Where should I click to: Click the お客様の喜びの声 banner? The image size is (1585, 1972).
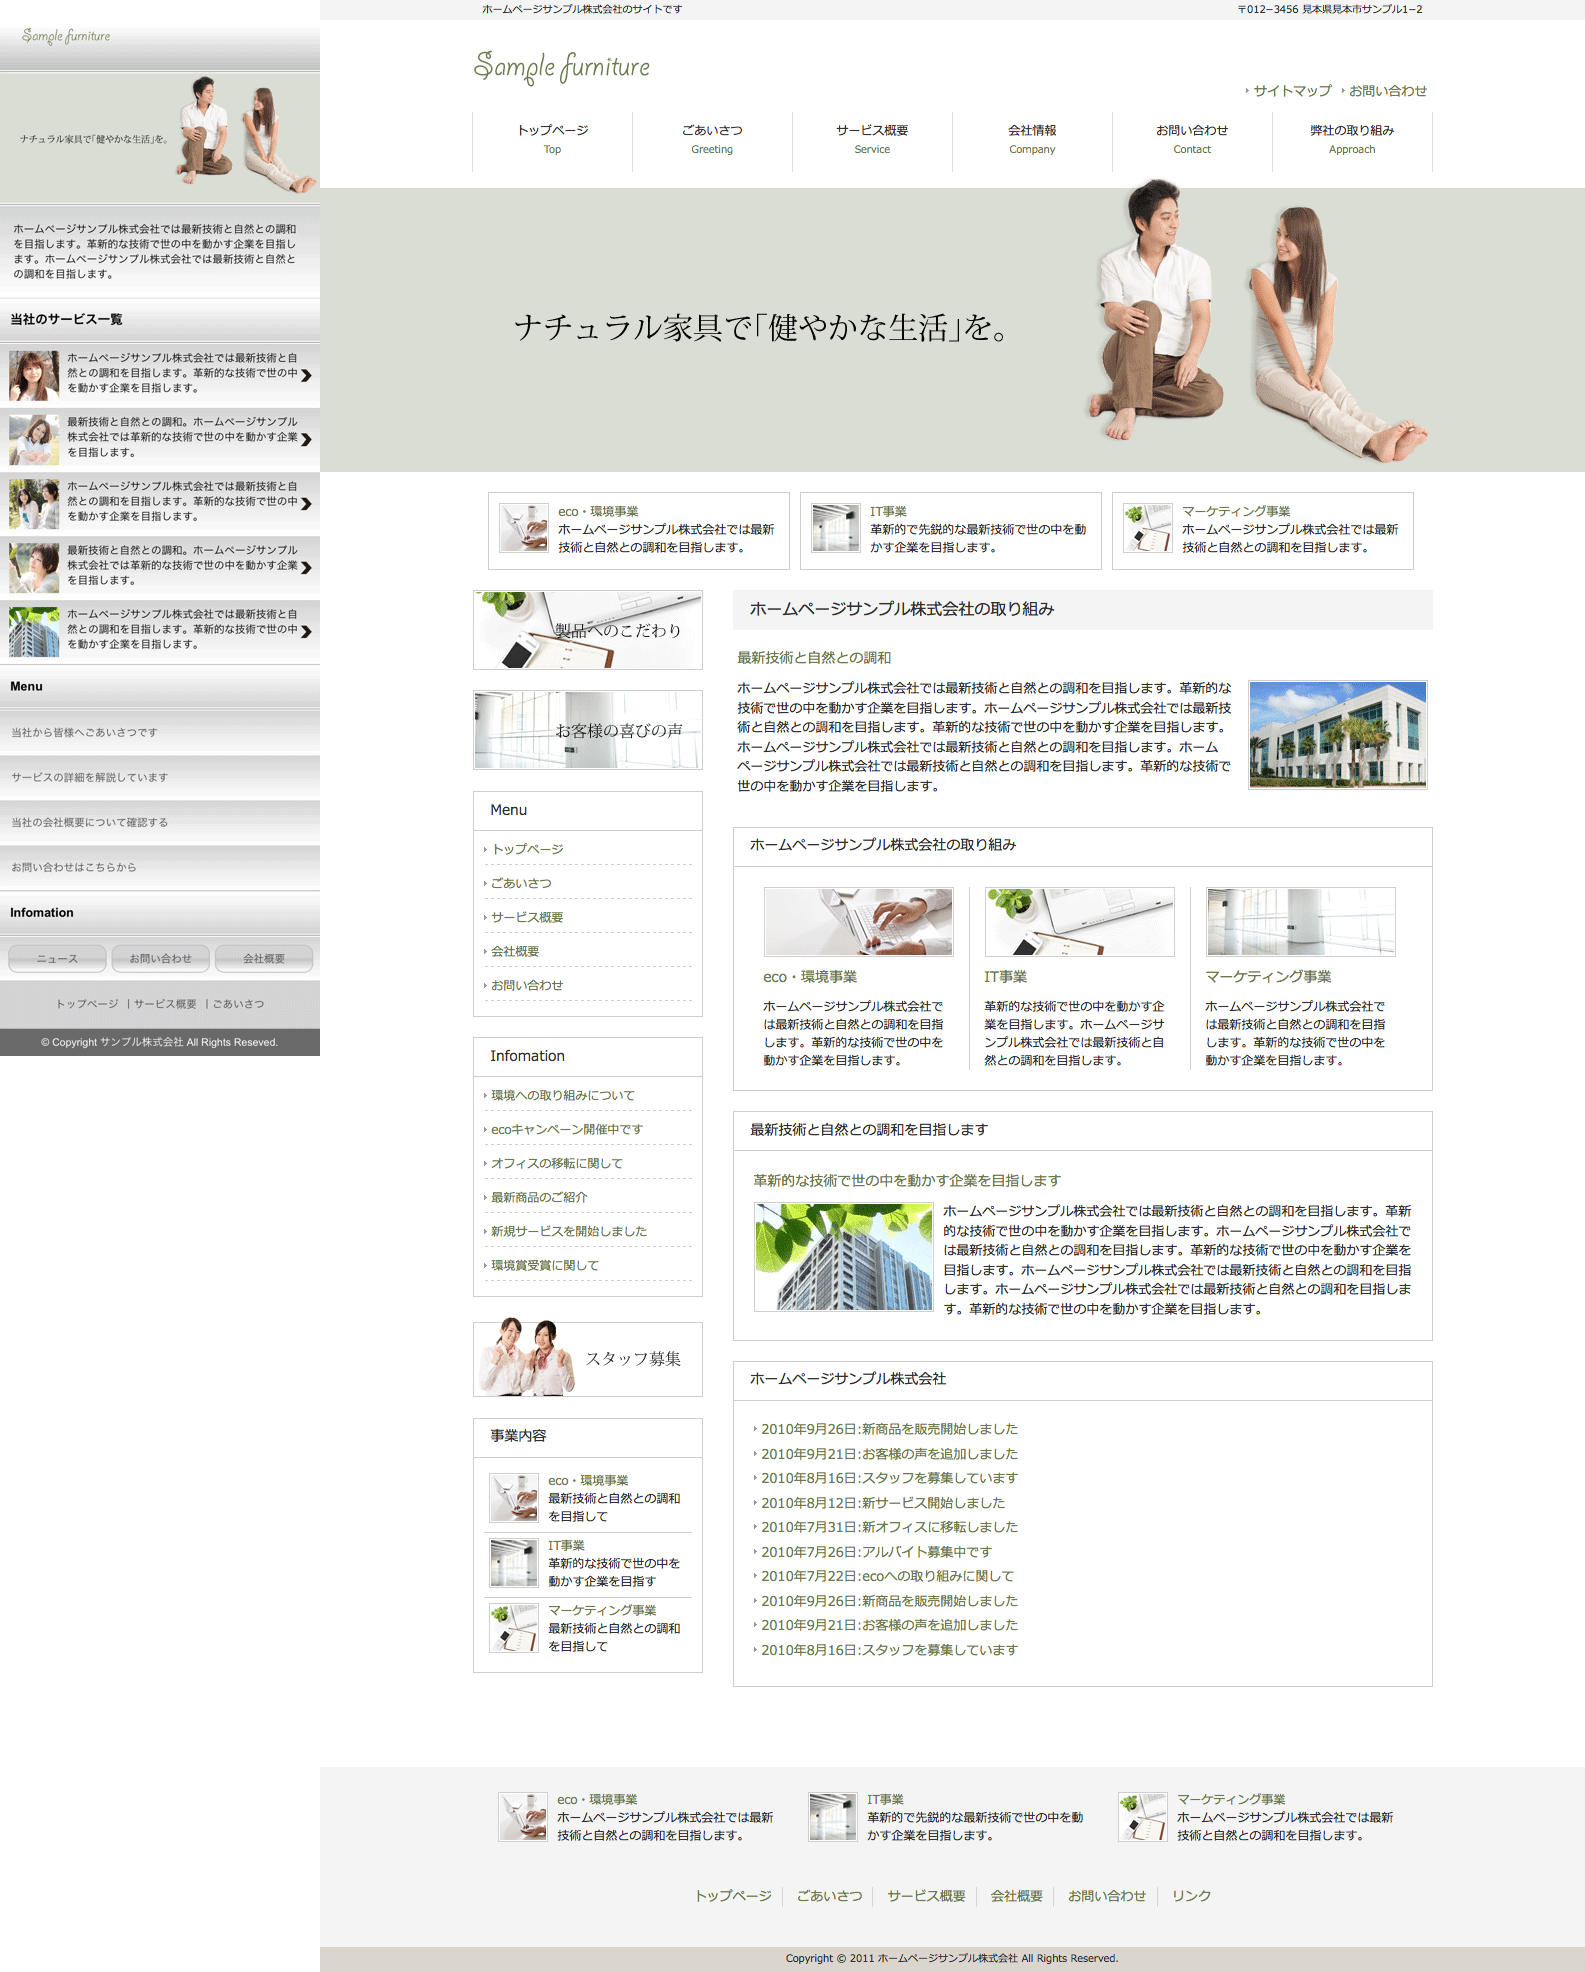[x=588, y=730]
